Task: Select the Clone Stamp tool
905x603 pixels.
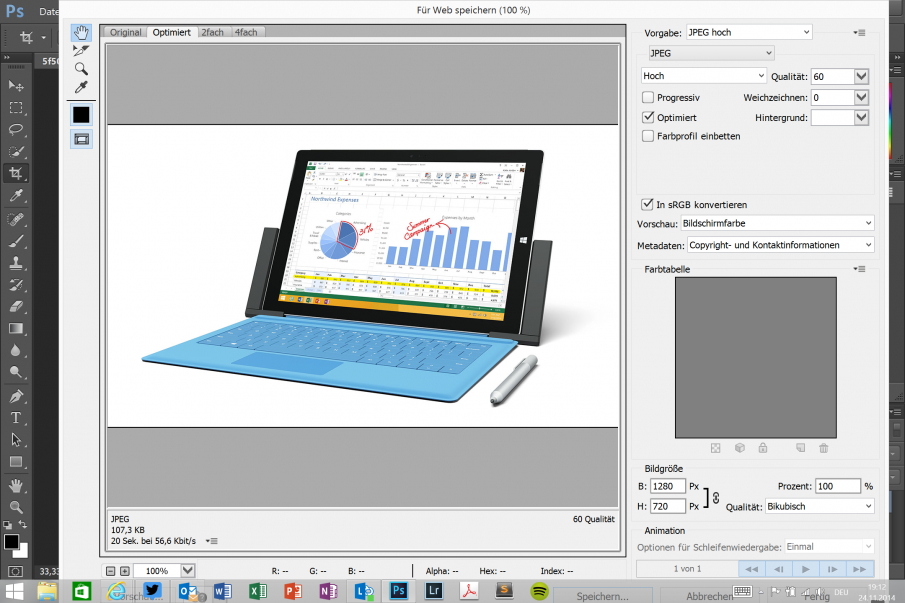Action: pos(16,263)
